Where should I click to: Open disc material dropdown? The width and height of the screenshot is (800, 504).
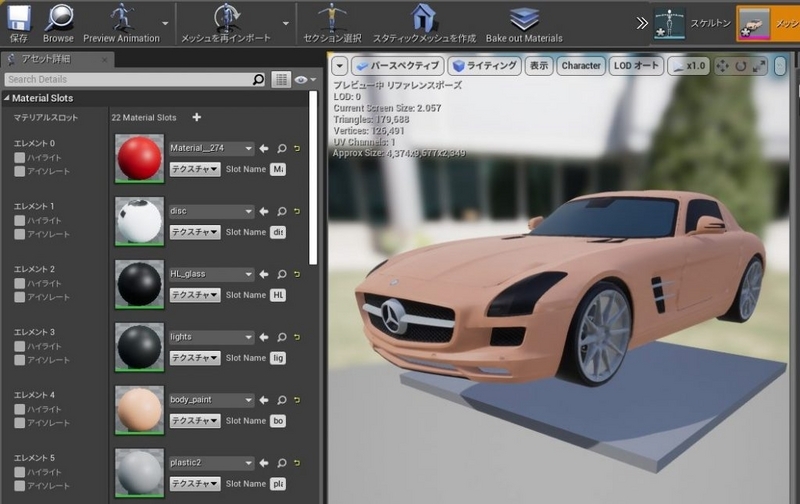click(211, 211)
